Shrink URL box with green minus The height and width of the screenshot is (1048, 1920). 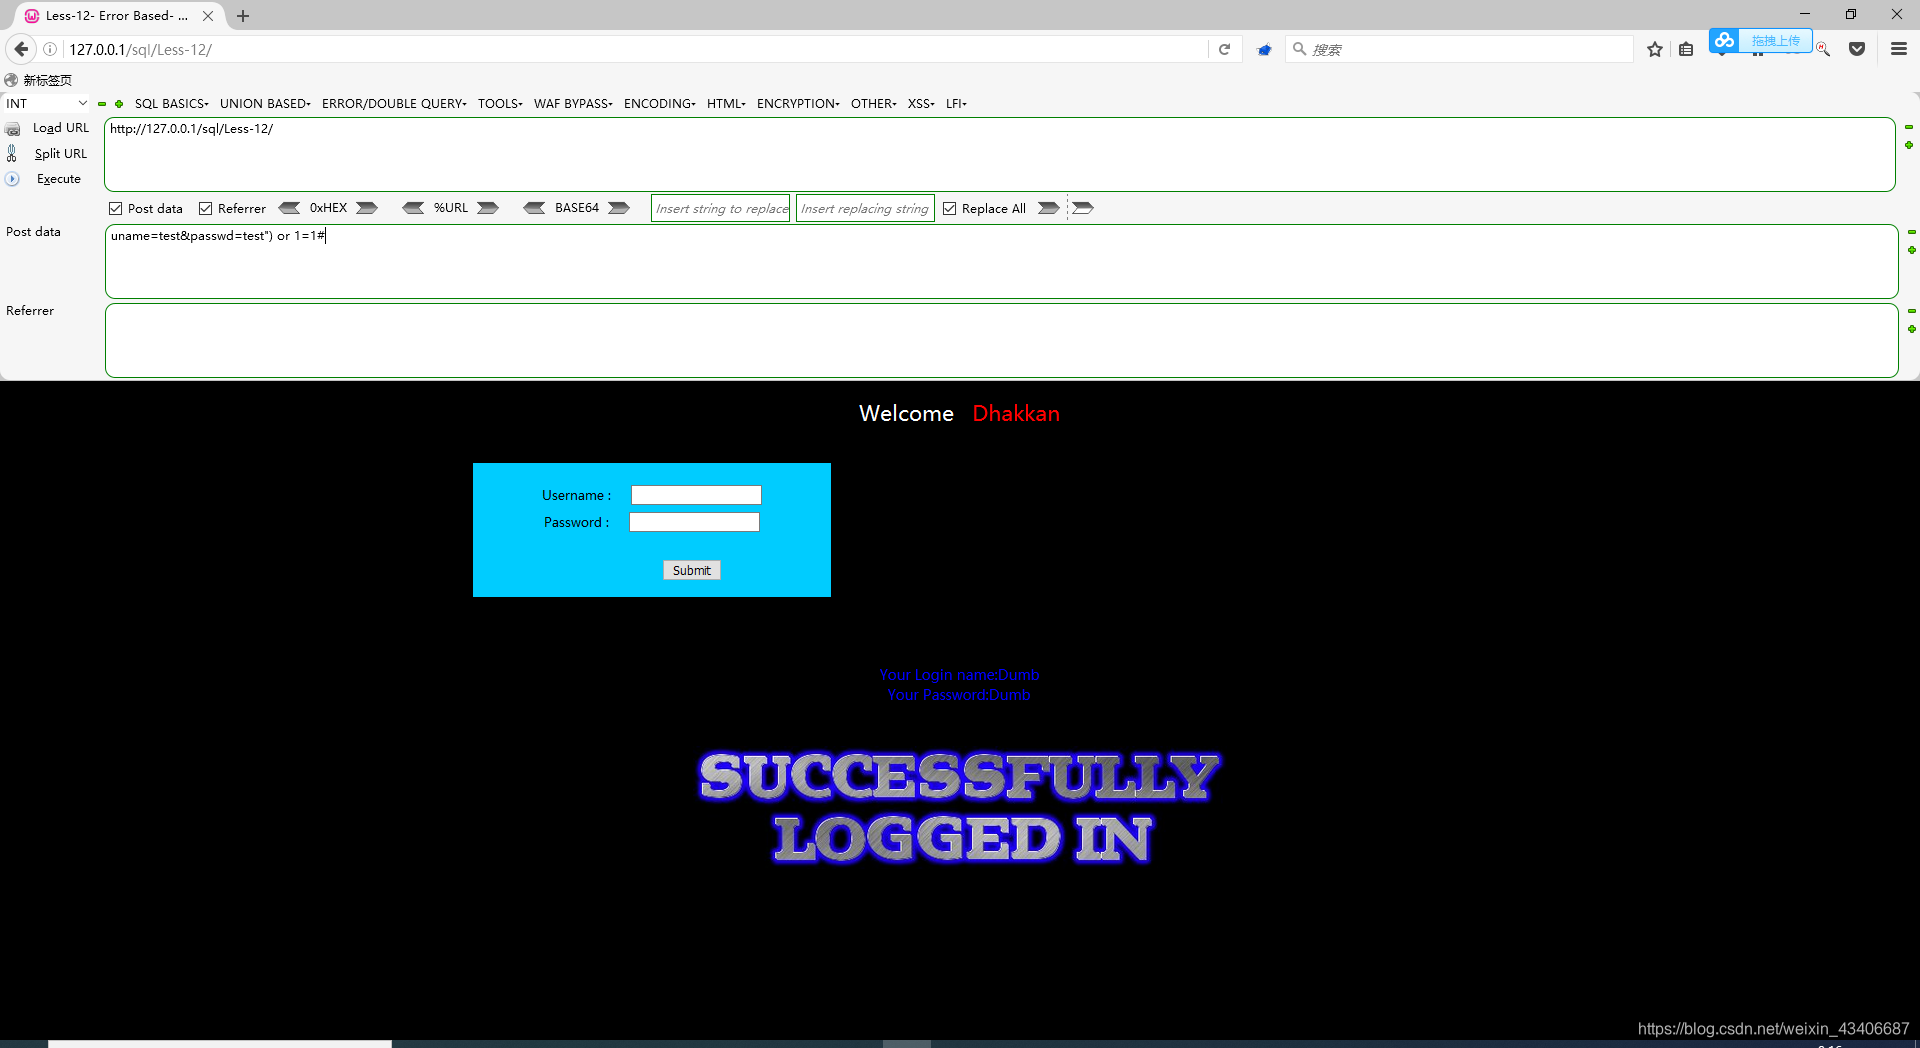1909,127
